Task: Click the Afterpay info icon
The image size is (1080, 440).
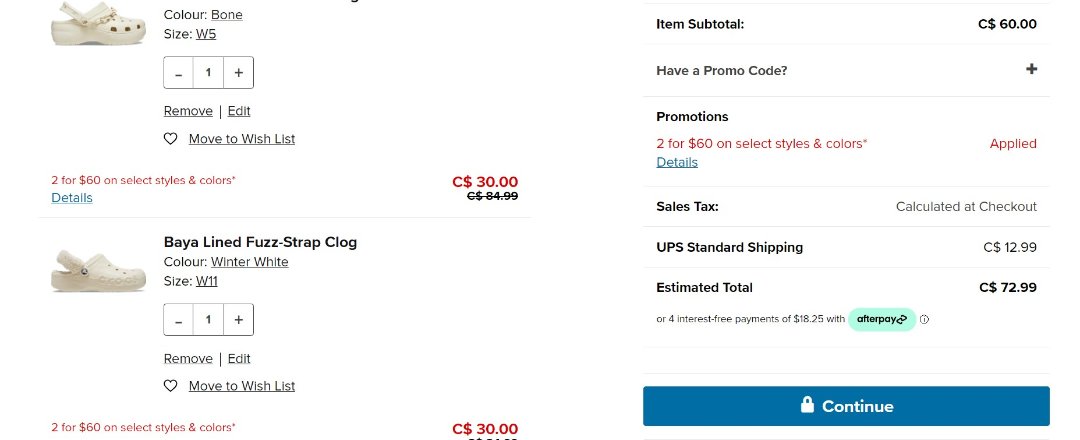Action: tap(924, 320)
